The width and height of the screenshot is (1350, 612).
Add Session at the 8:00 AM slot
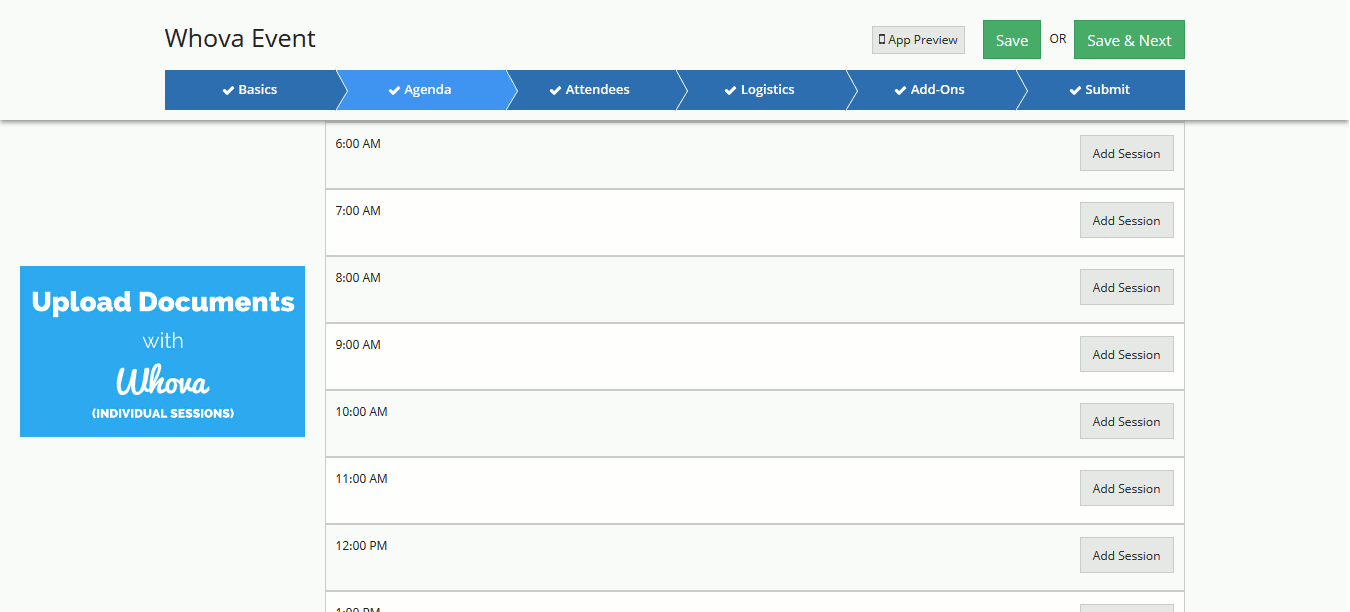pyautogui.click(x=1126, y=288)
